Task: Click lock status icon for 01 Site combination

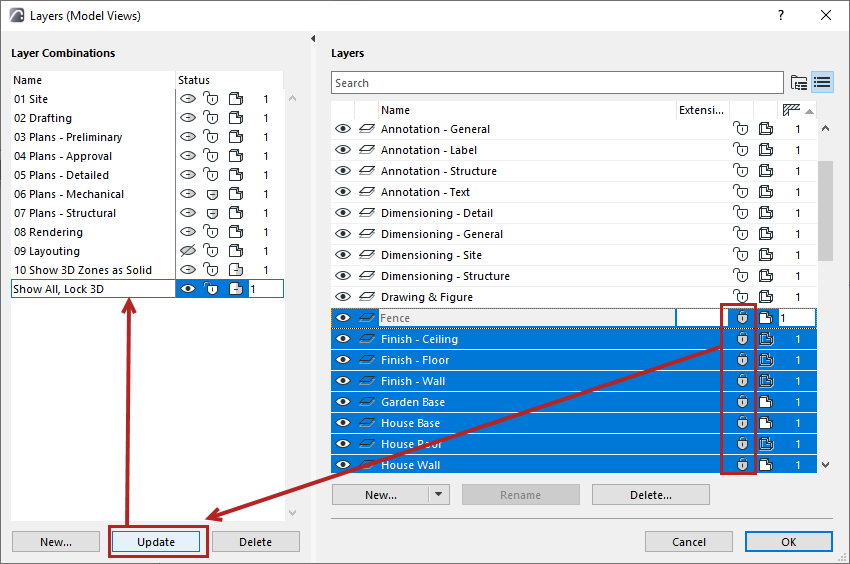Action: point(211,99)
